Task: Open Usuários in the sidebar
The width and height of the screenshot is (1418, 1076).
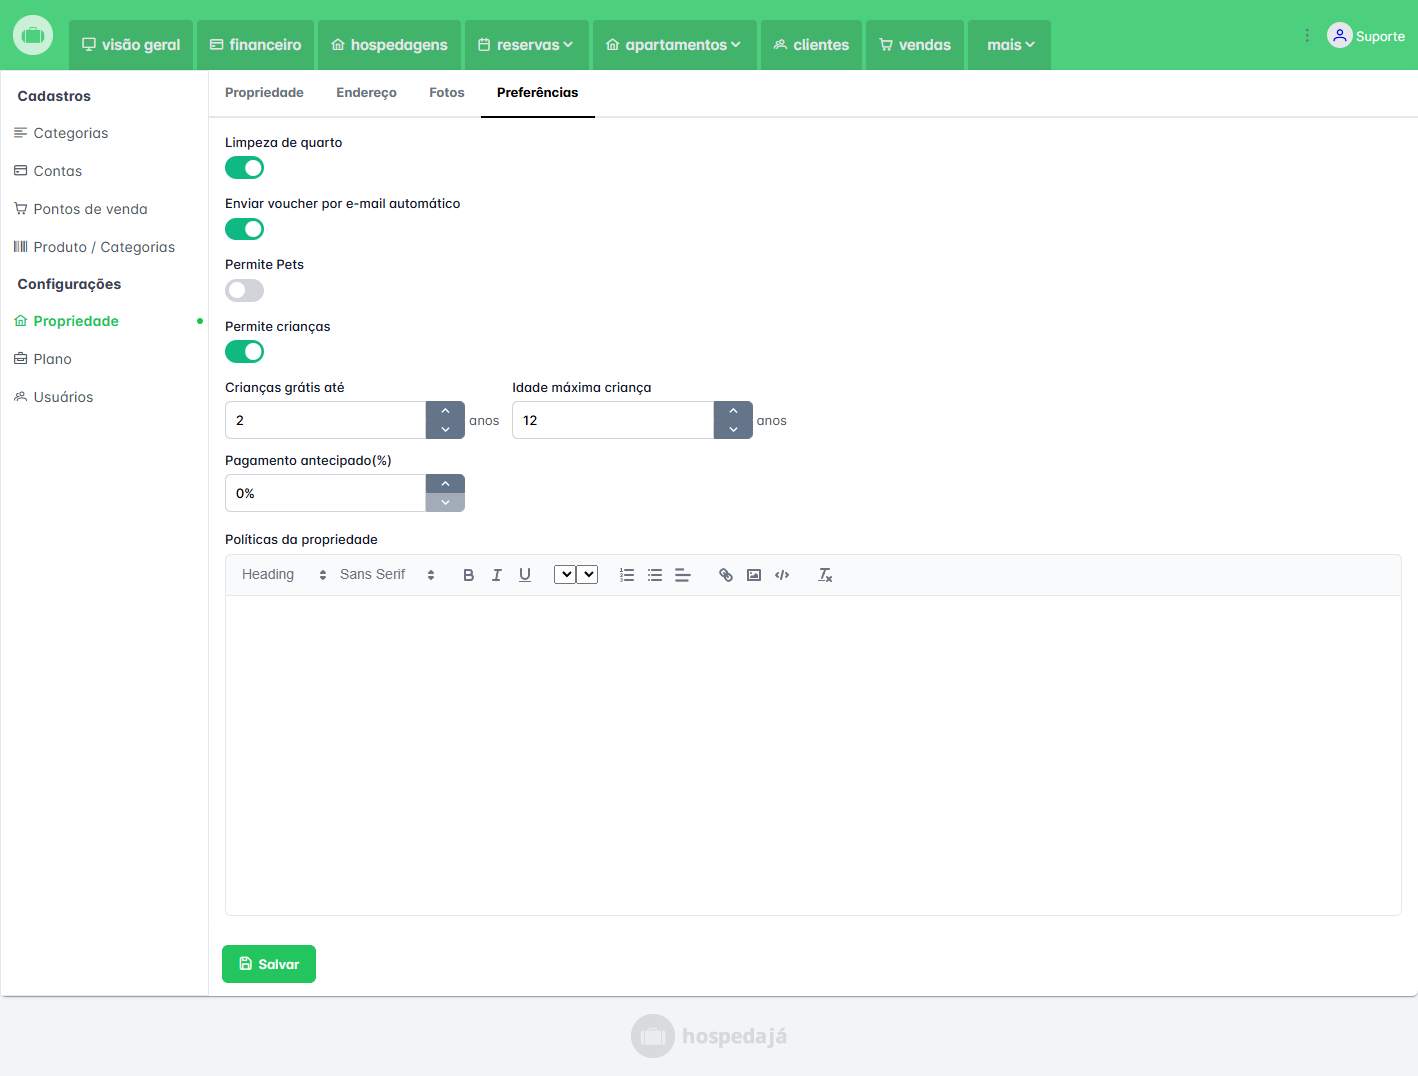Action: 63,397
